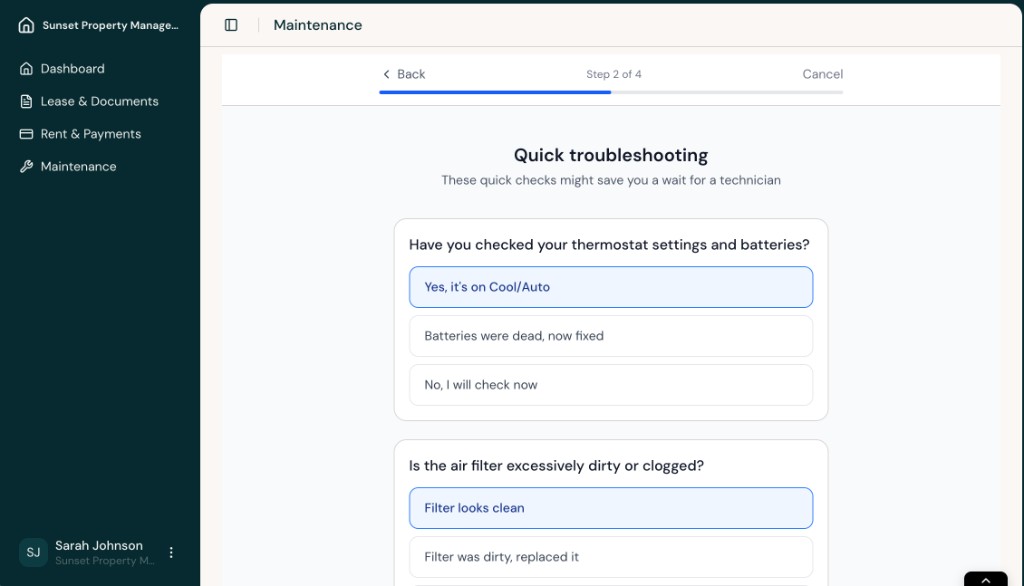Screen dimensions: 1024x586
Task: Click the Step 2 of 4 progress bar
Action: [611, 91]
